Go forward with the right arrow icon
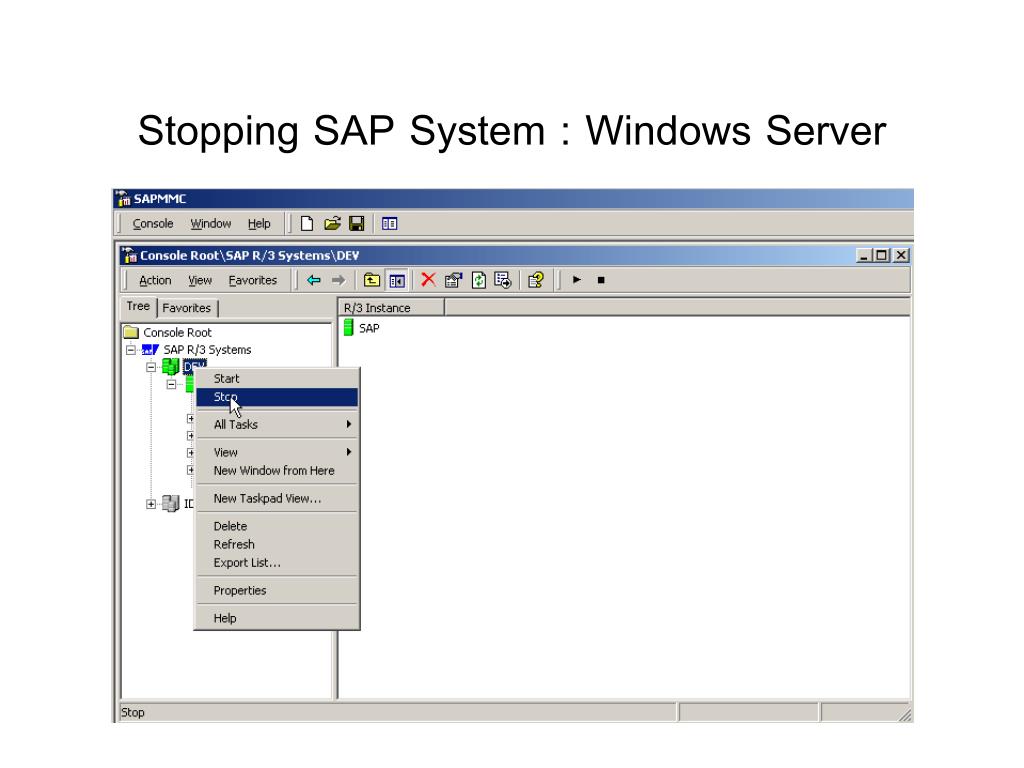Image resolution: width=1024 pixels, height=768 pixels. pos(338,280)
